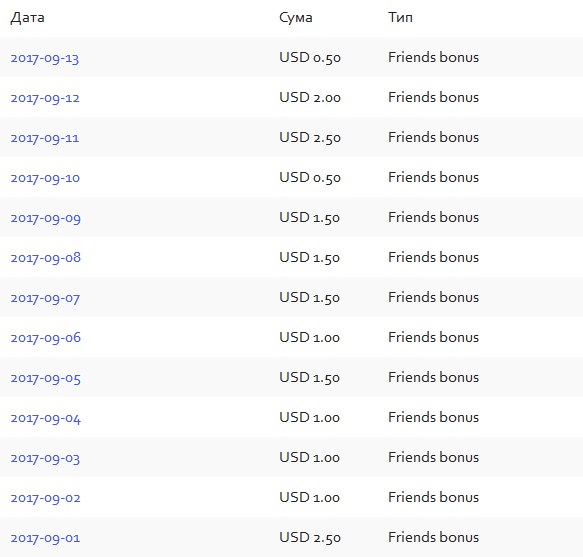Open the 2017-09-12 date link

click(x=45, y=98)
